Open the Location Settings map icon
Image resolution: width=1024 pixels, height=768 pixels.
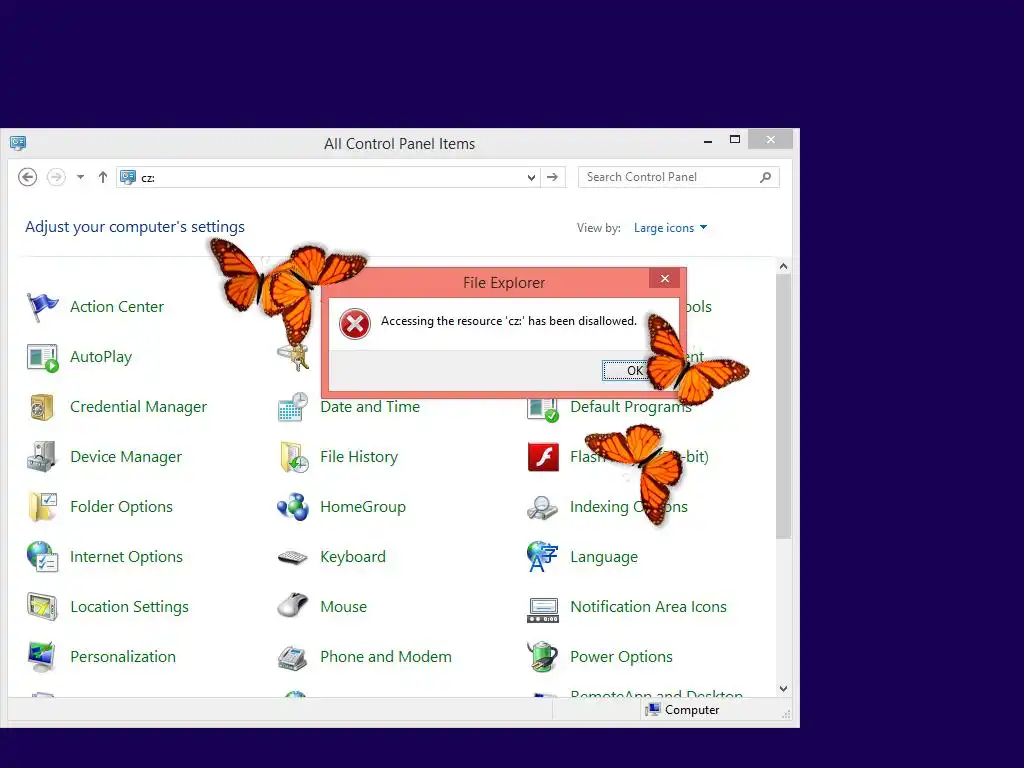[42, 607]
